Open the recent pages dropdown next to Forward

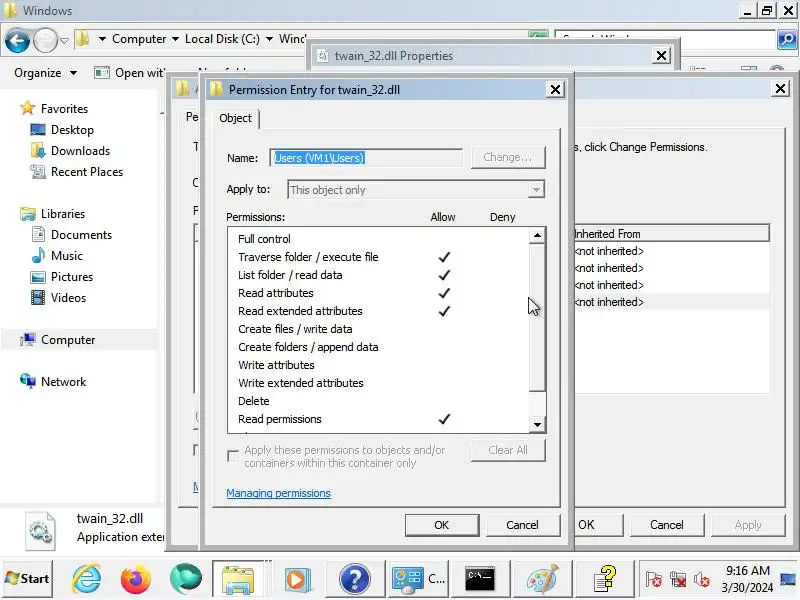pyautogui.click(x=64, y=40)
